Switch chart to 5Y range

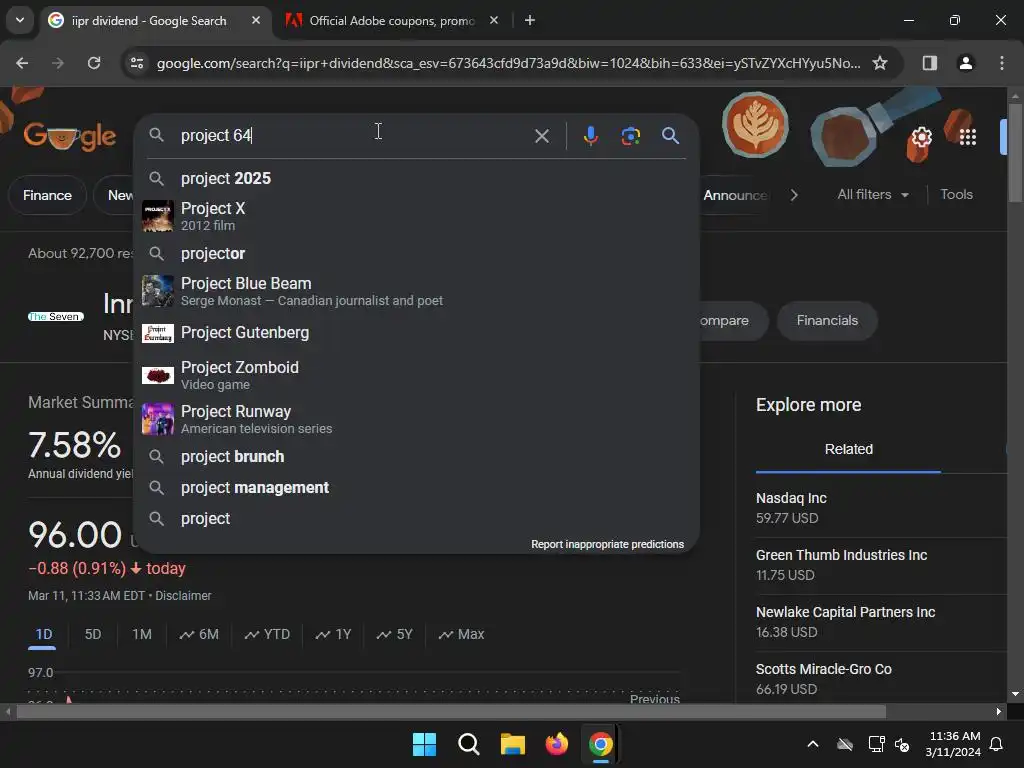[x=394, y=634]
